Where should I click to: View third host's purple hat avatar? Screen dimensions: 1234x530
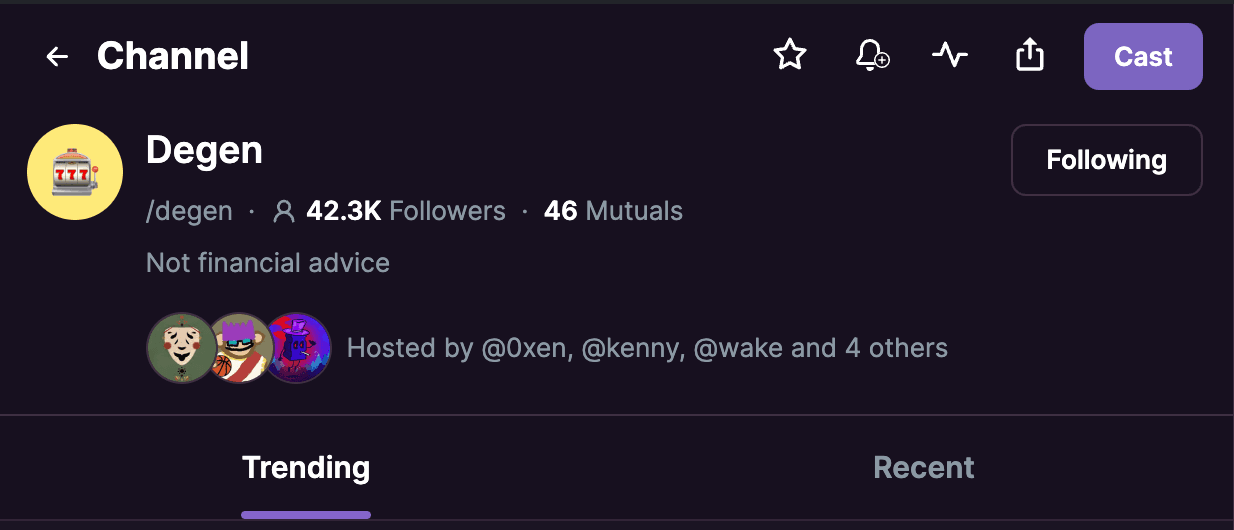pos(297,348)
